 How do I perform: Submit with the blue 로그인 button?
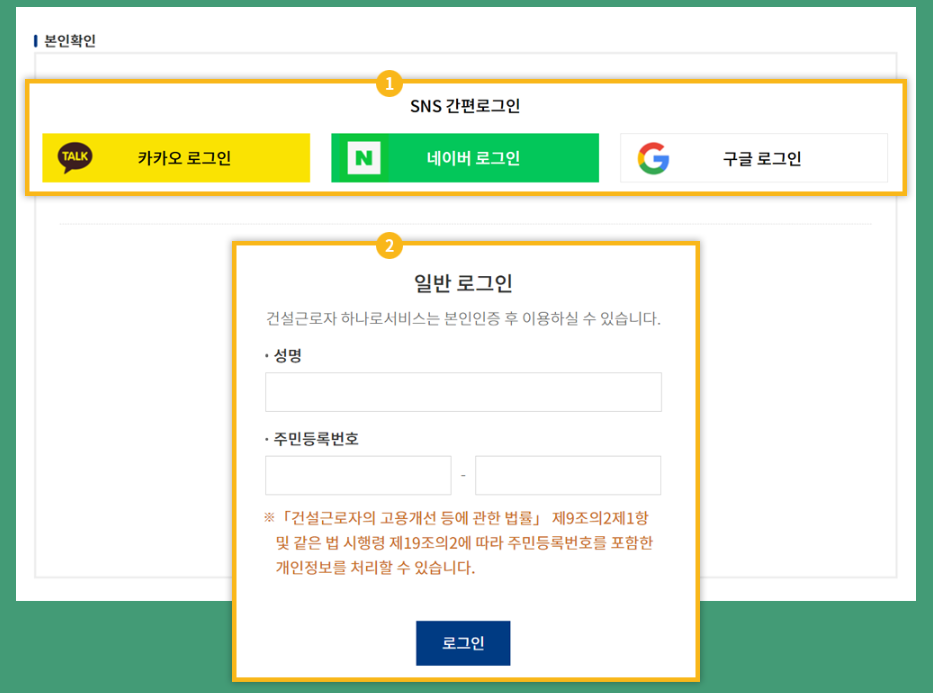click(463, 643)
